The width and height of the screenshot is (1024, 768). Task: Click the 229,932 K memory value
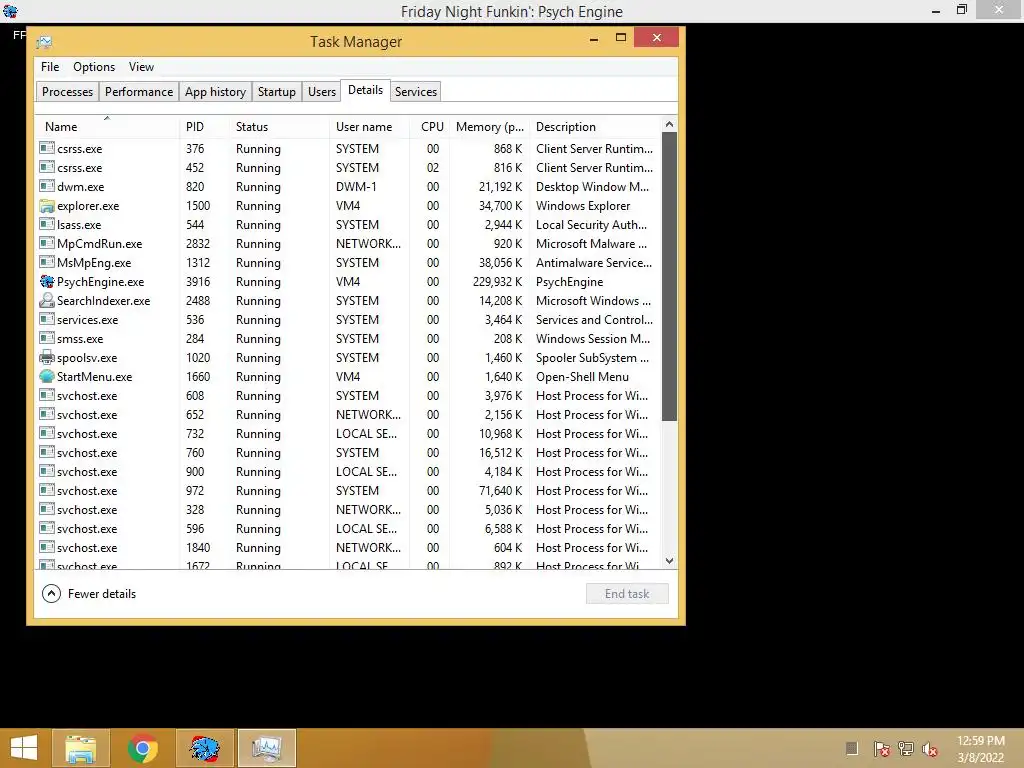497,281
